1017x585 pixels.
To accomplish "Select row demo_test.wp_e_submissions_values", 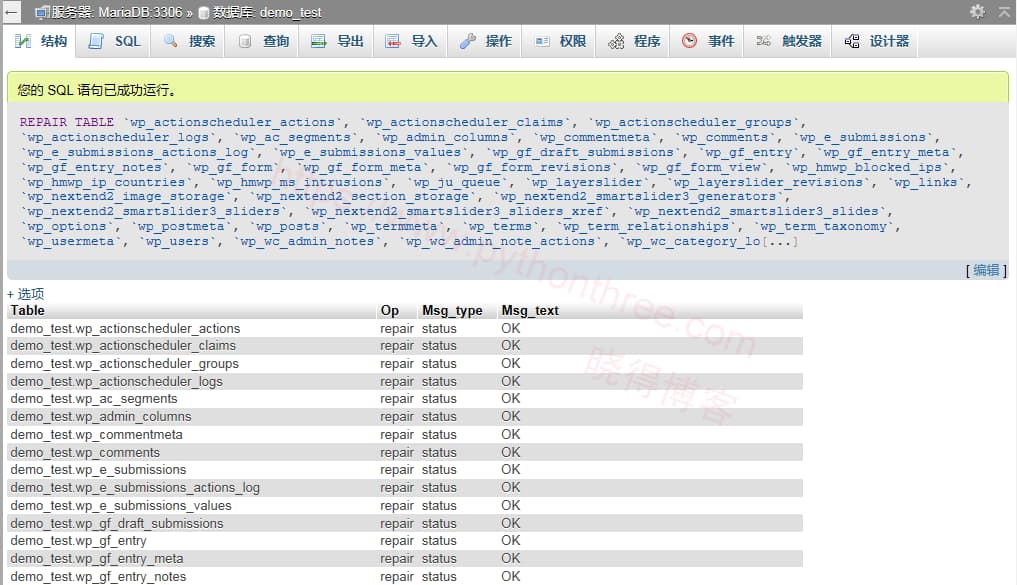I will (x=405, y=505).
